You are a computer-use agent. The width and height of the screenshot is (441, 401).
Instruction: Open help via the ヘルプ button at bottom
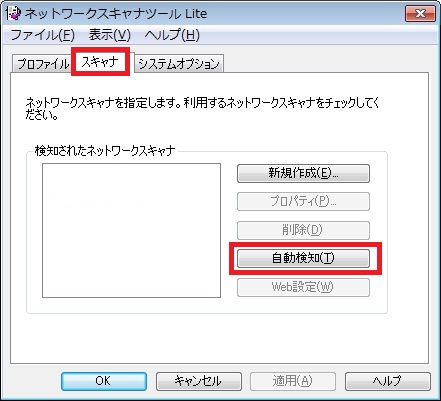pos(388,381)
